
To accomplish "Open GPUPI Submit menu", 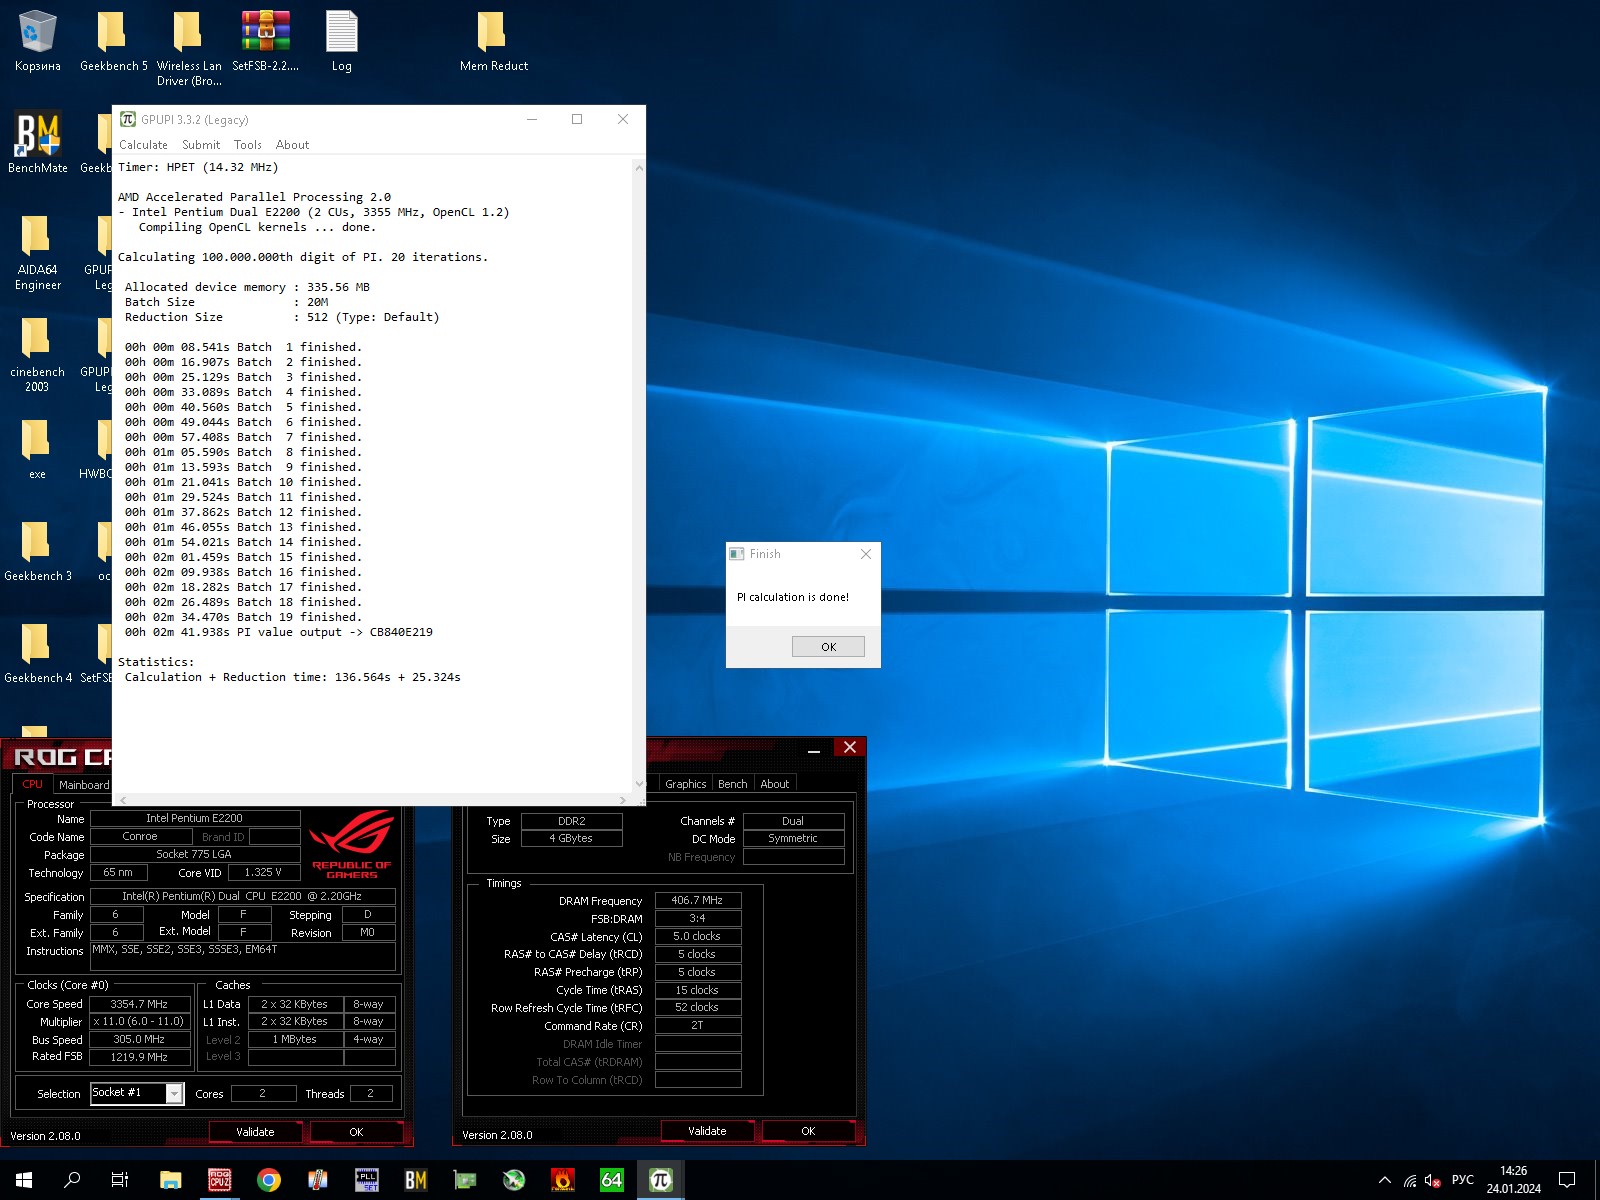I will (201, 145).
